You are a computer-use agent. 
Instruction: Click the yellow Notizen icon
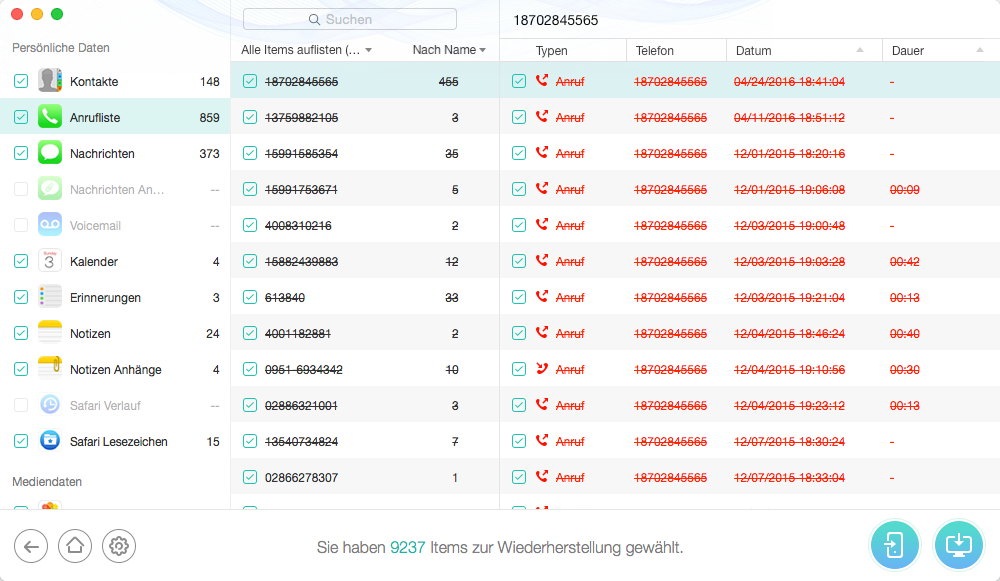click(50, 333)
